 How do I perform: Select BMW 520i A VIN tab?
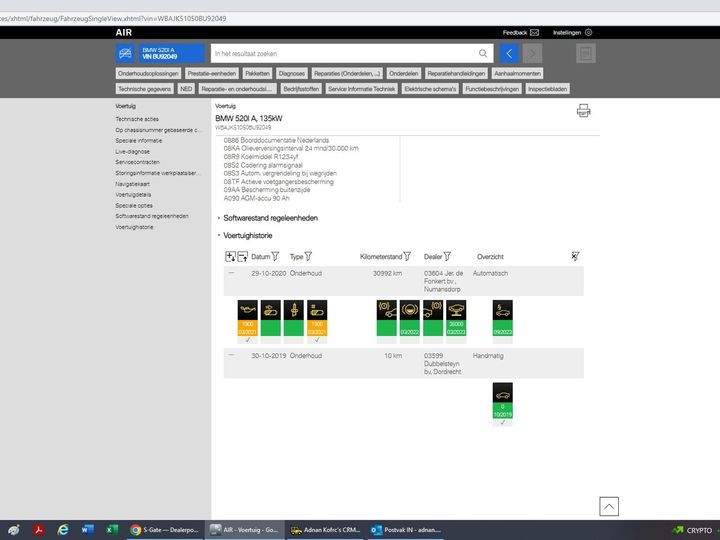coord(171,53)
